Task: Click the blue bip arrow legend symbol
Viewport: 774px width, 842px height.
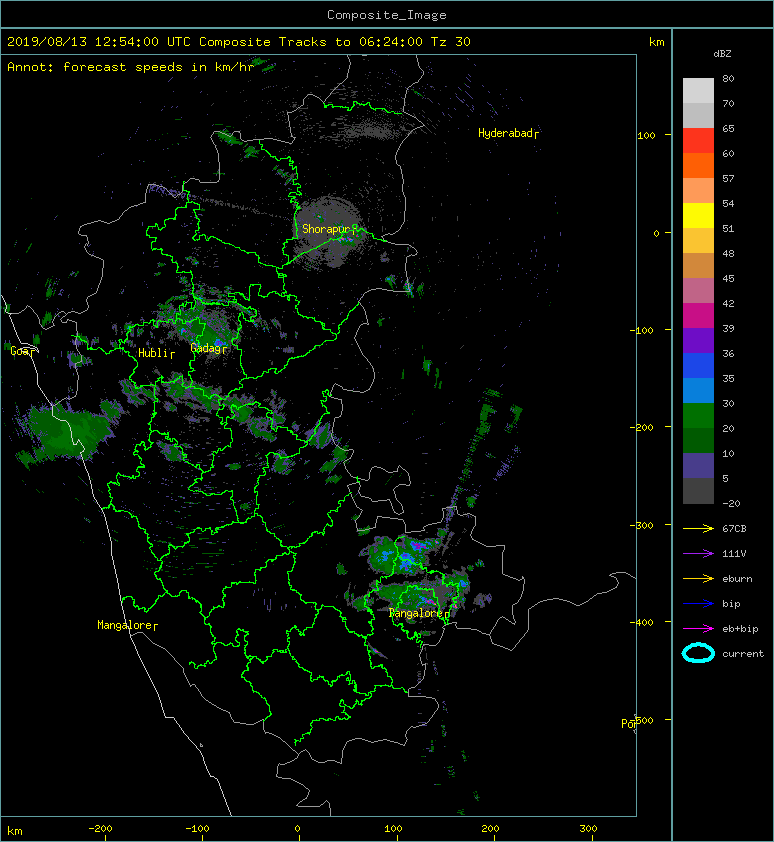Action: [x=698, y=604]
